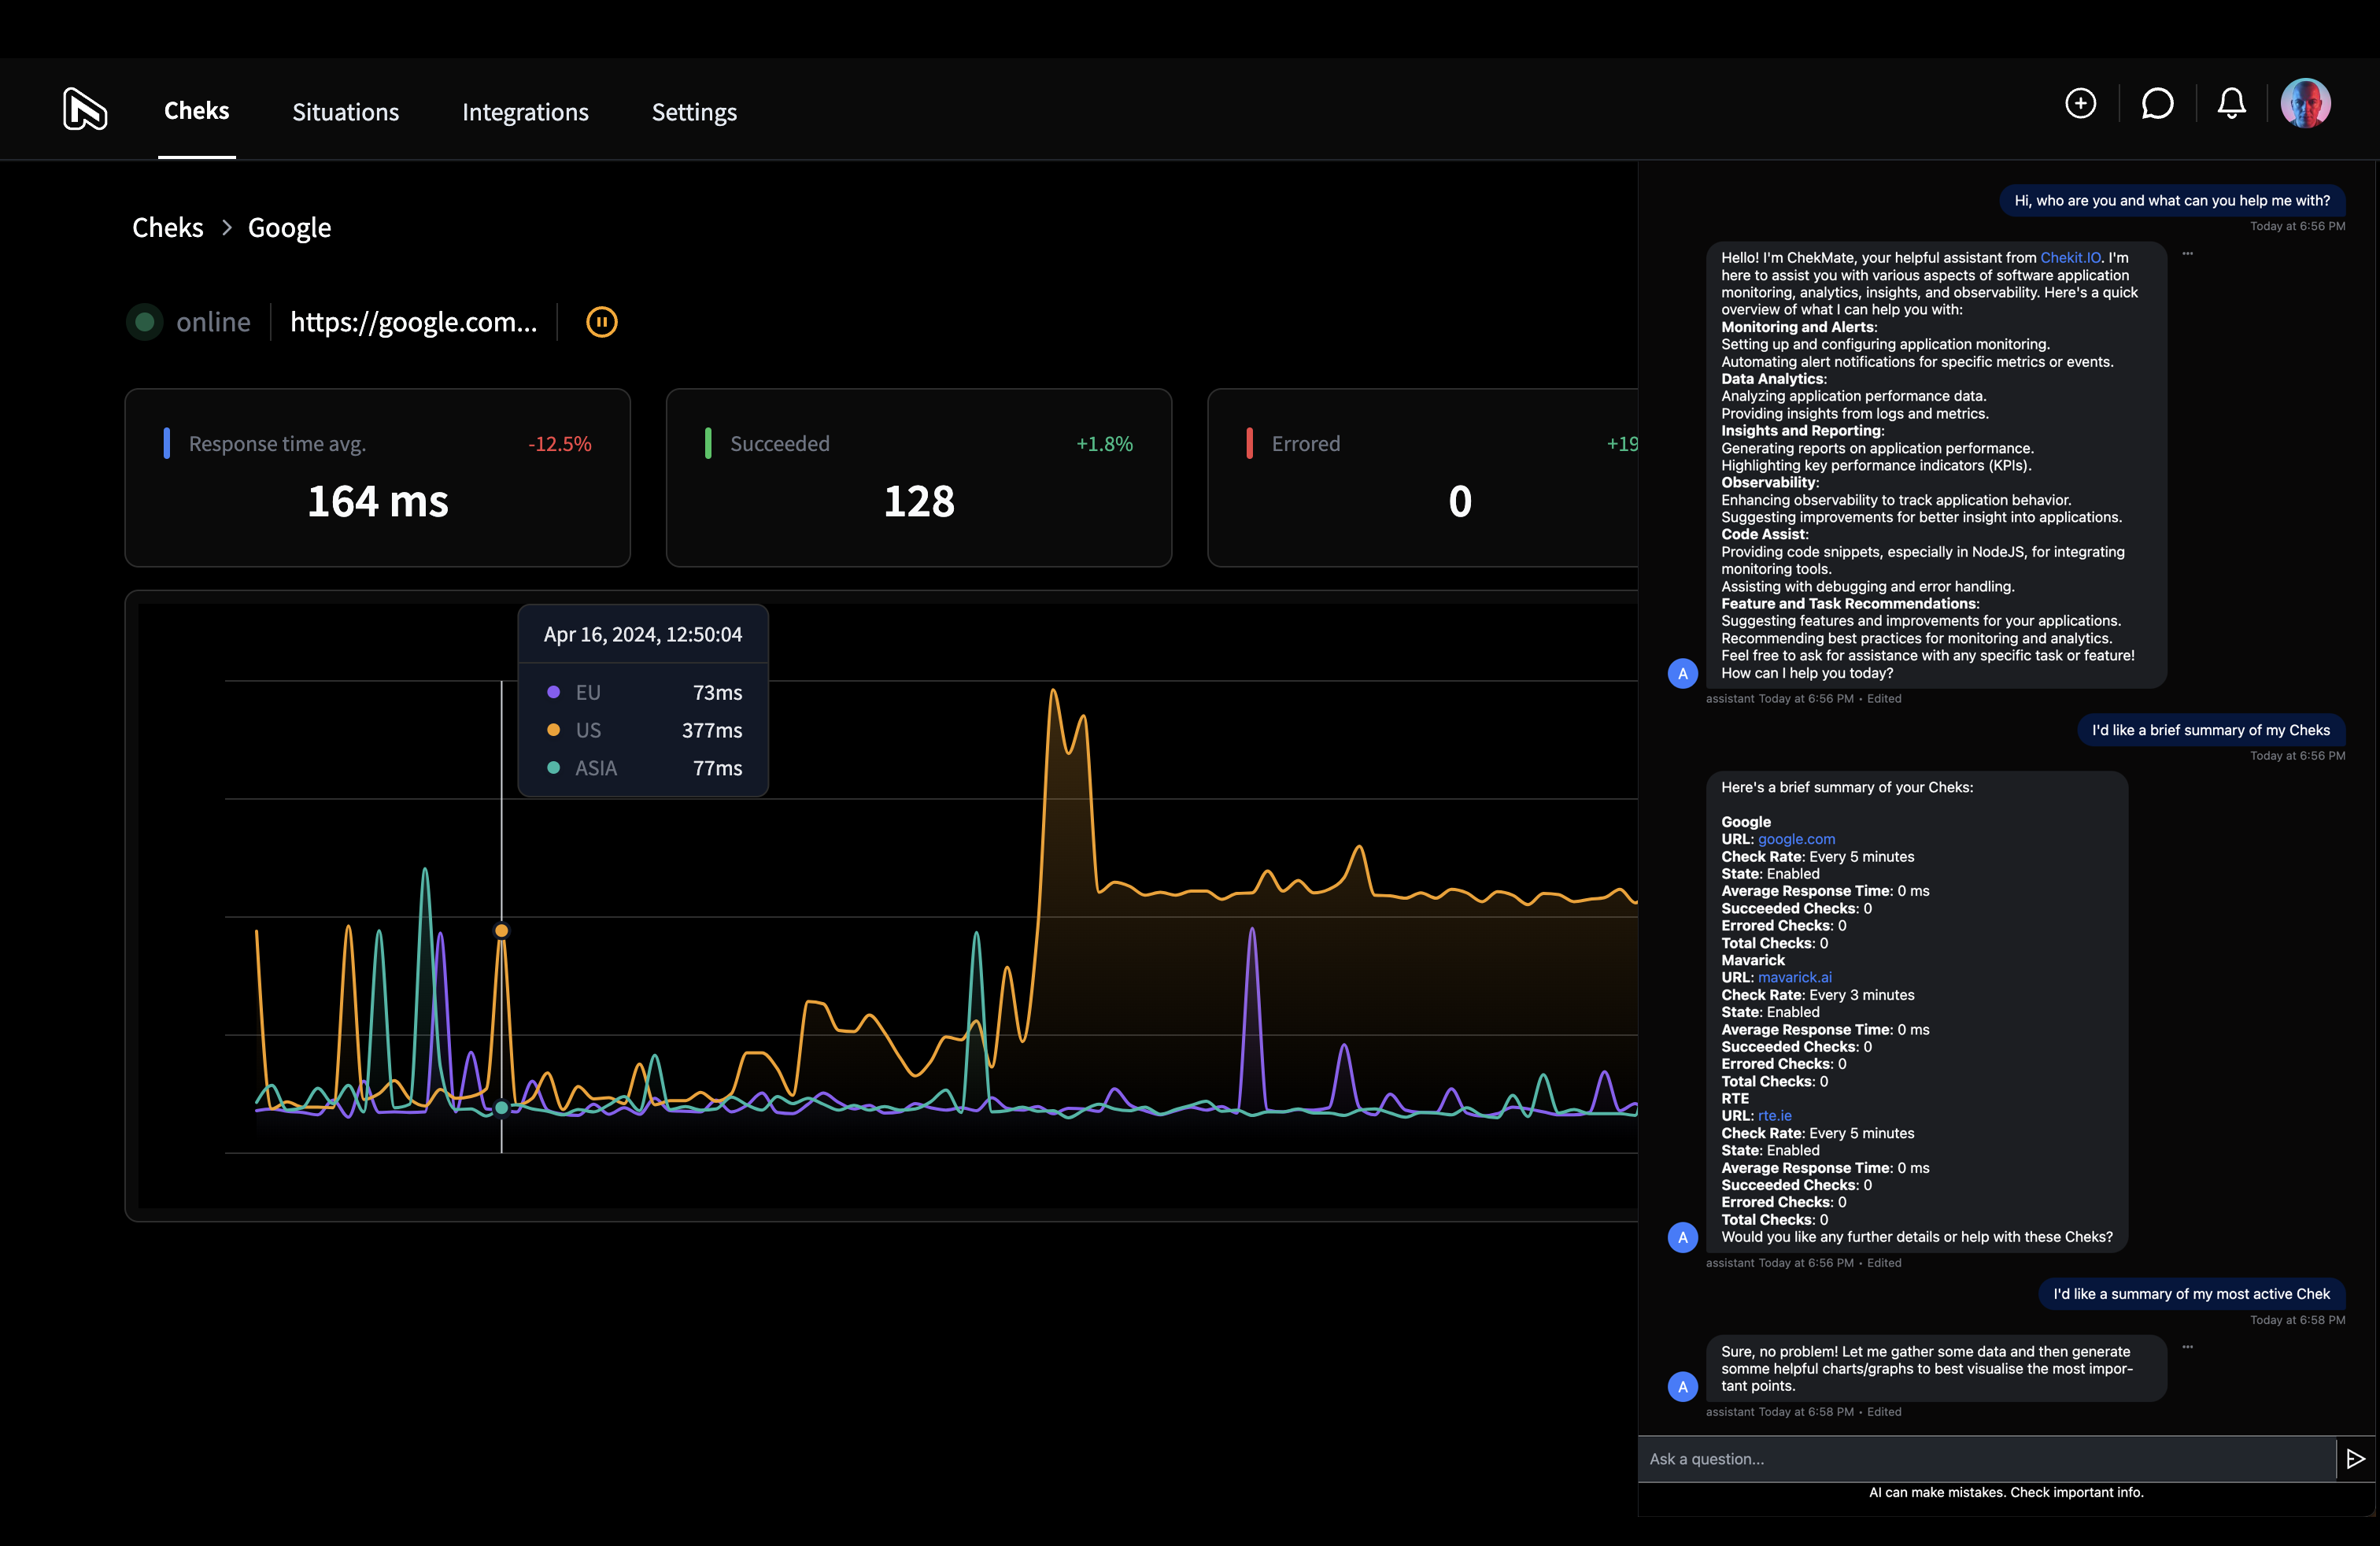2380x1546 pixels.
Task: Switch to the Situations tab
Action: (345, 112)
